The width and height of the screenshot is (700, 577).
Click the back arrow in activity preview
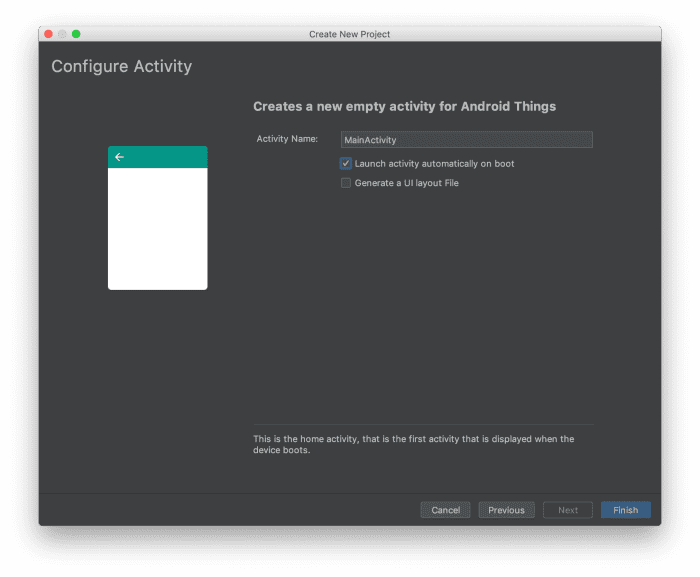119,157
